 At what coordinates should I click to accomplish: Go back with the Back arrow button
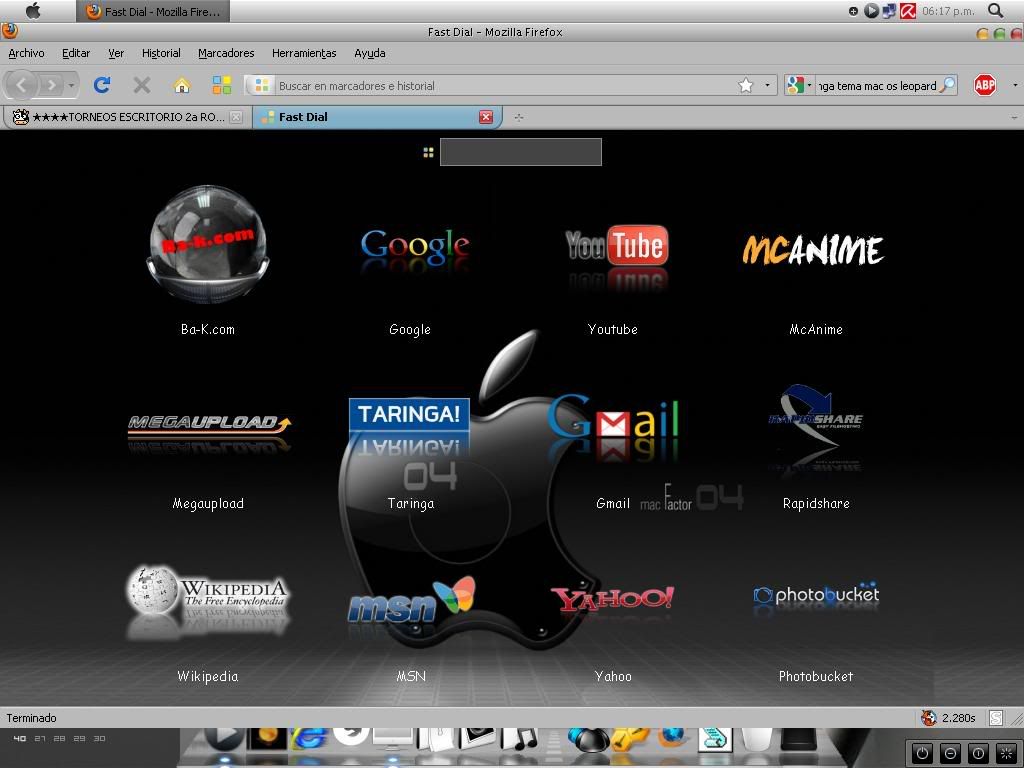22,85
